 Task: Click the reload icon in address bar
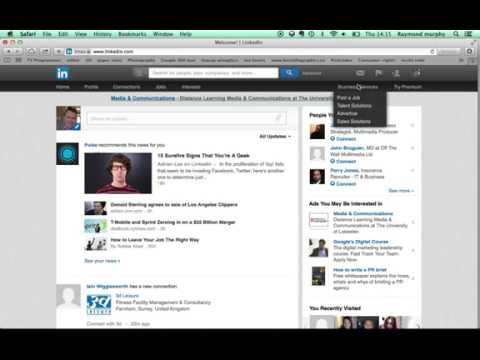click(x=432, y=51)
